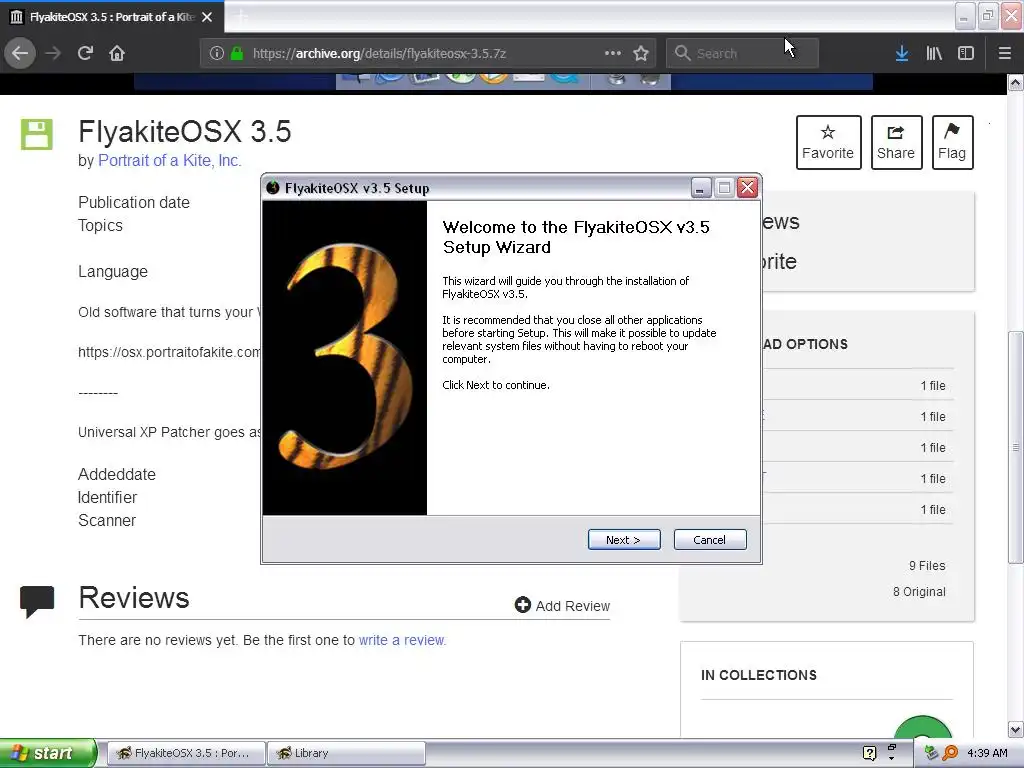
Task: Click the vertical scrollbar thumb
Action: coord(1016,447)
